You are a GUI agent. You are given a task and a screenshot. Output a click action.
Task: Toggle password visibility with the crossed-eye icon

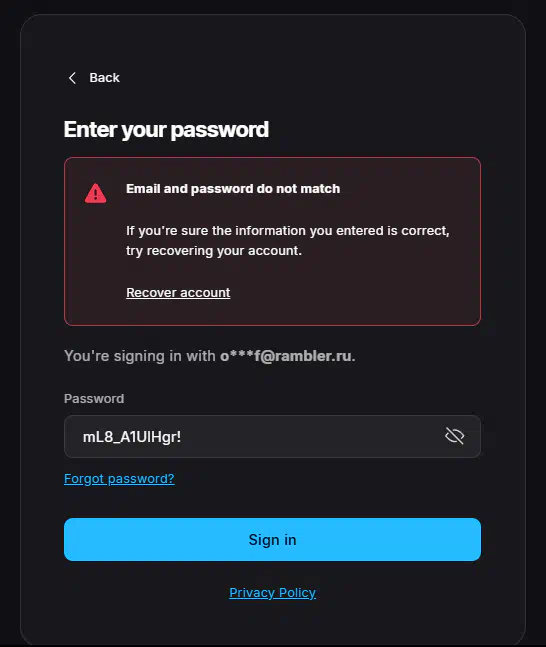click(455, 436)
